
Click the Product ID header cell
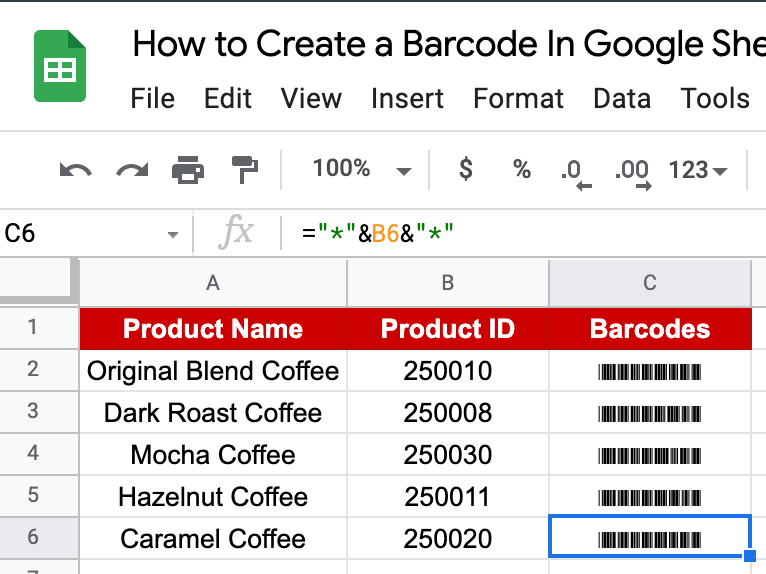pos(448,328)
